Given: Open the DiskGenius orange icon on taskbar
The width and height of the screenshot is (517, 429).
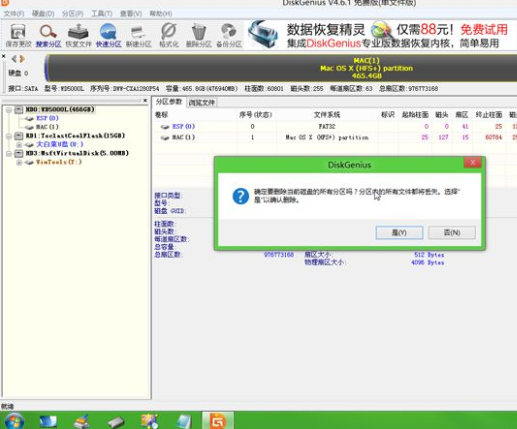Looking at the screenshot, I should (218, 421).
